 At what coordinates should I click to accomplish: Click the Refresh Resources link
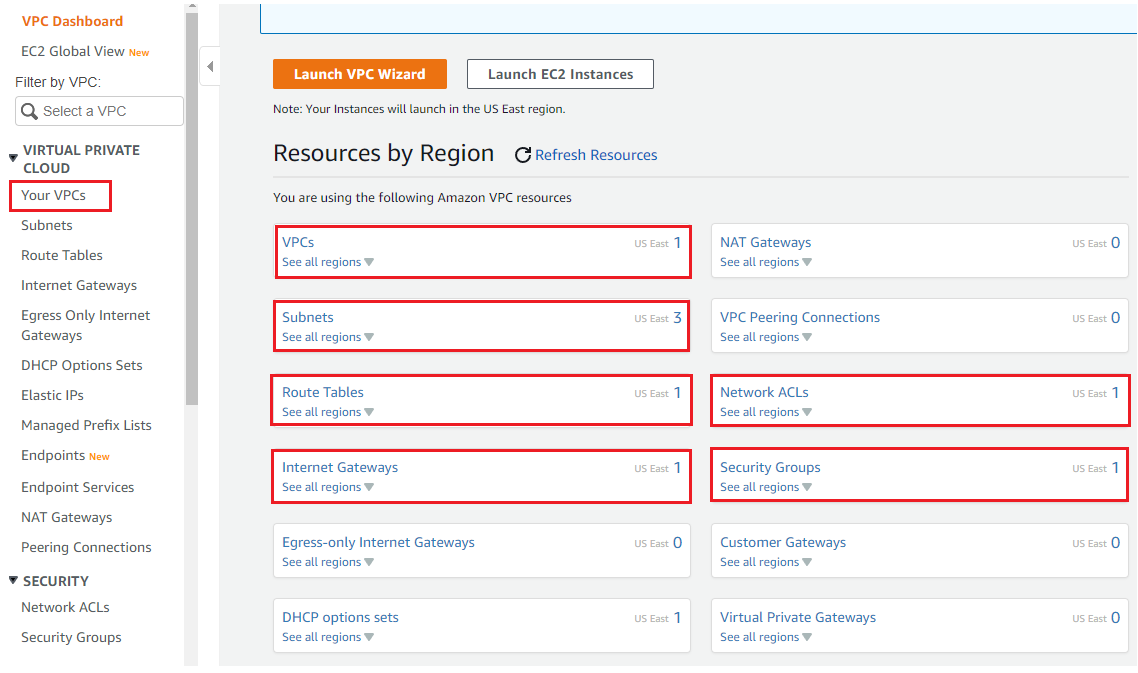[x=596, y=155]
